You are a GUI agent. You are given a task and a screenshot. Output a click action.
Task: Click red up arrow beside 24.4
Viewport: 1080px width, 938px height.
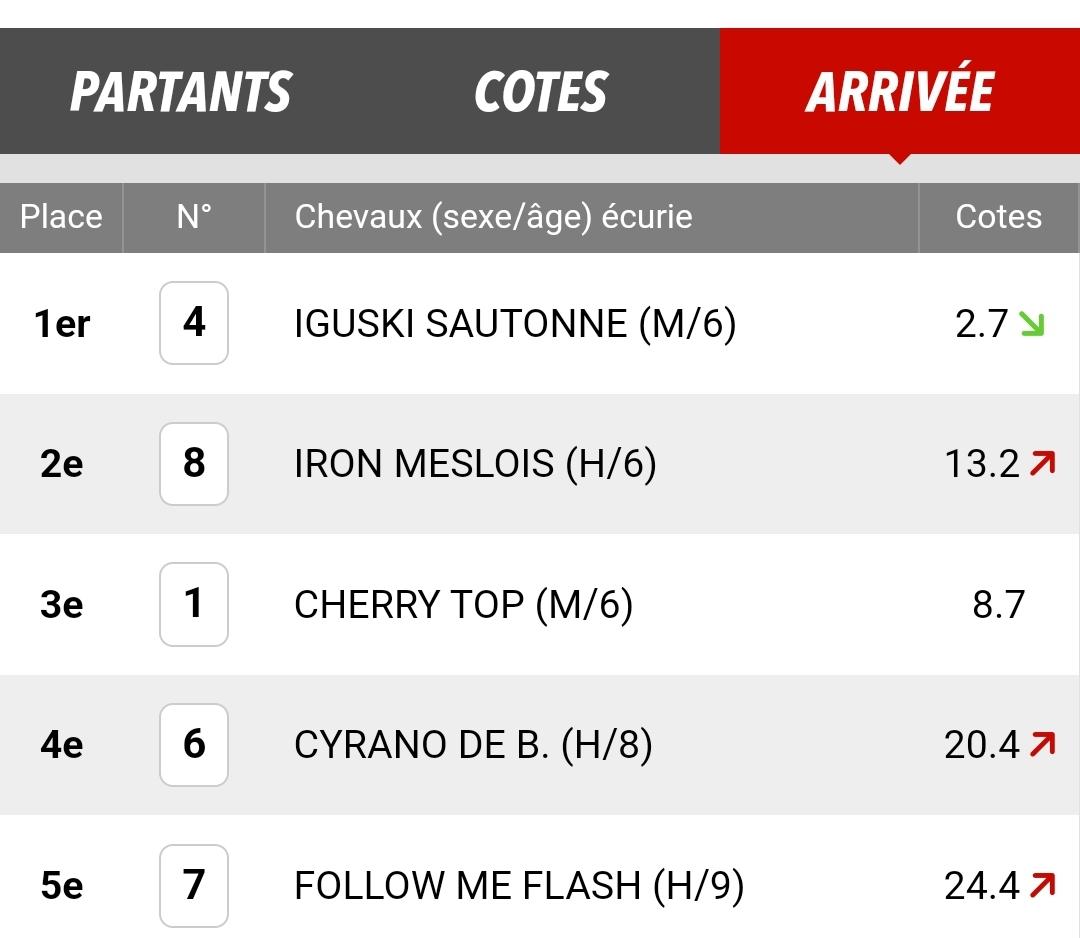point(1043,885)
